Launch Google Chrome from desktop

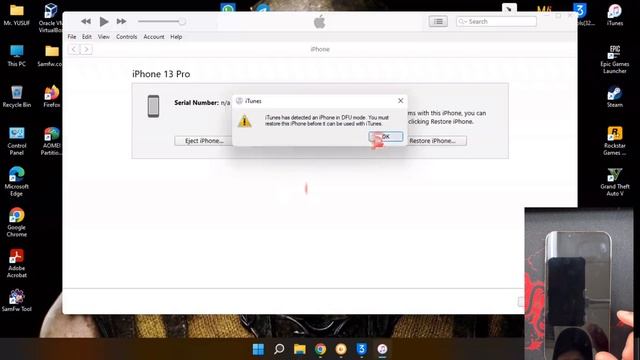pyautogui.click(x=17, y=222)
